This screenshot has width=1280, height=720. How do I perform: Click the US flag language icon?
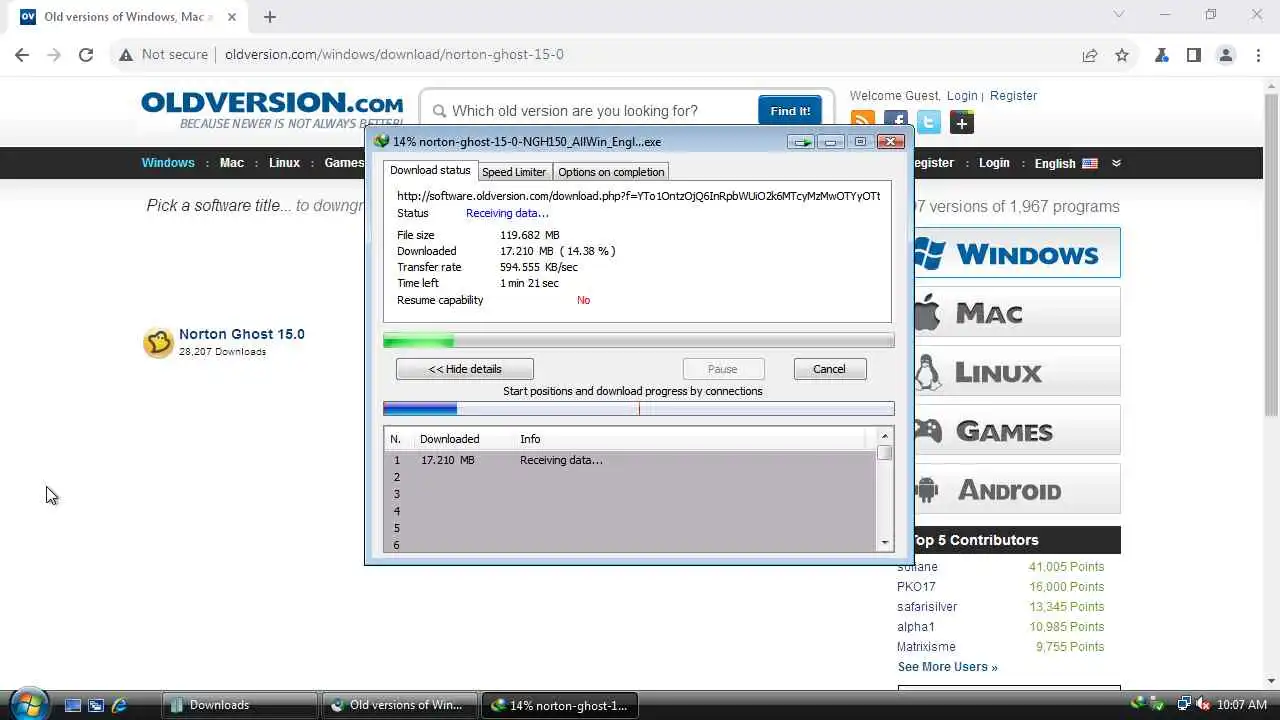(x=1090, y=163)
